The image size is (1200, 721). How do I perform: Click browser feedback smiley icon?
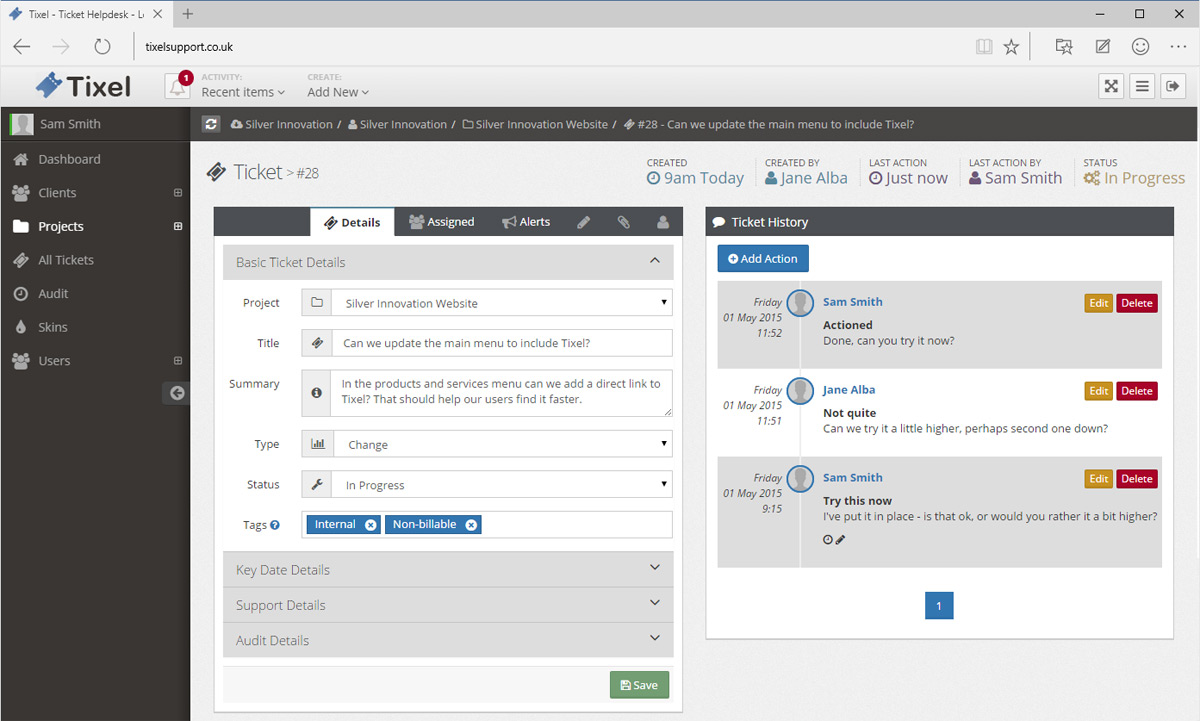(1140, 46)
